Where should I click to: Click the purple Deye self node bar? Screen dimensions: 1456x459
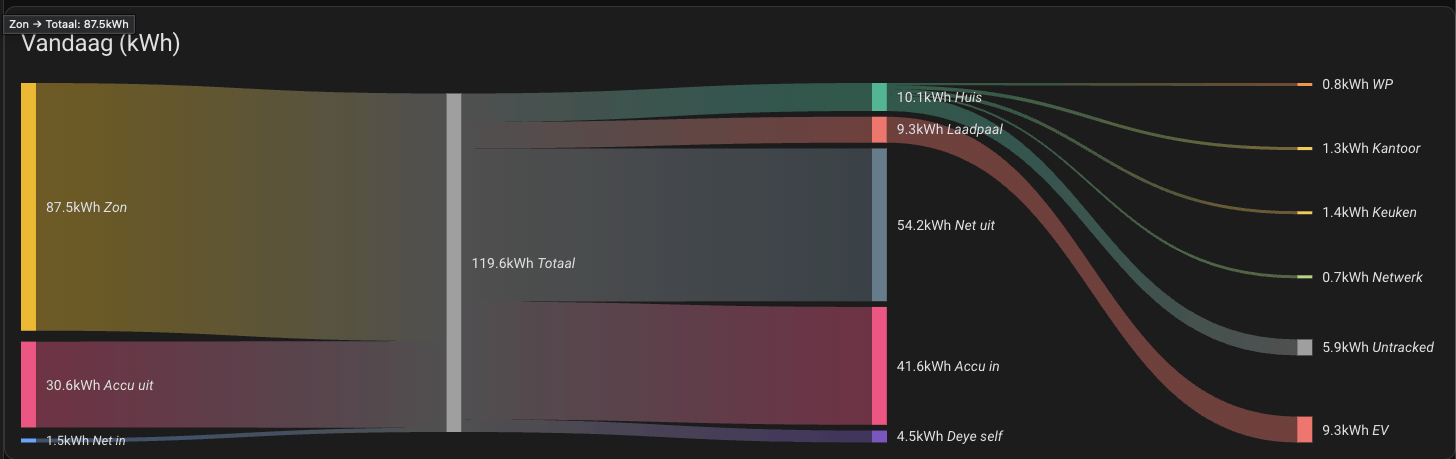pos(879,436)
